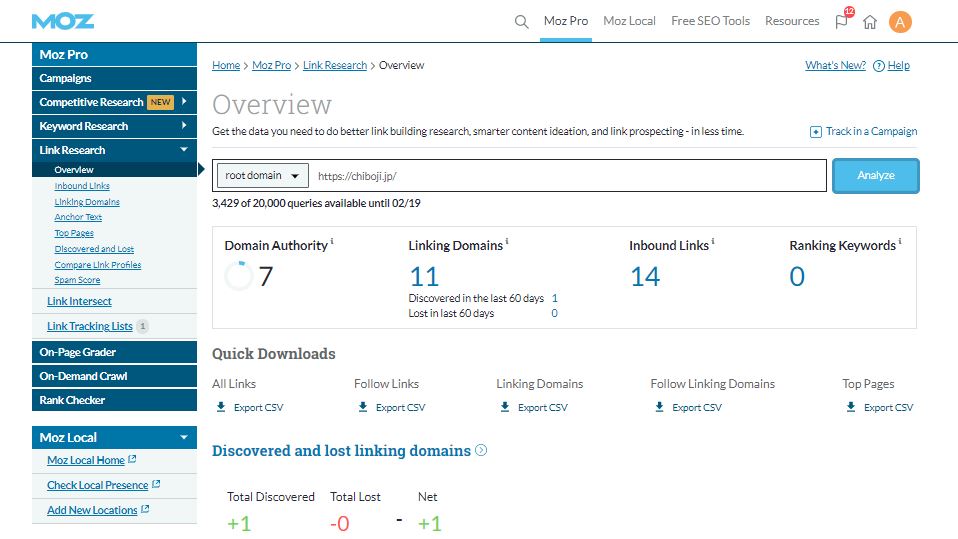Select Overview under Link Research
Image resolution: width=958 pixels, height=539 pixels.
click(114, 169)
